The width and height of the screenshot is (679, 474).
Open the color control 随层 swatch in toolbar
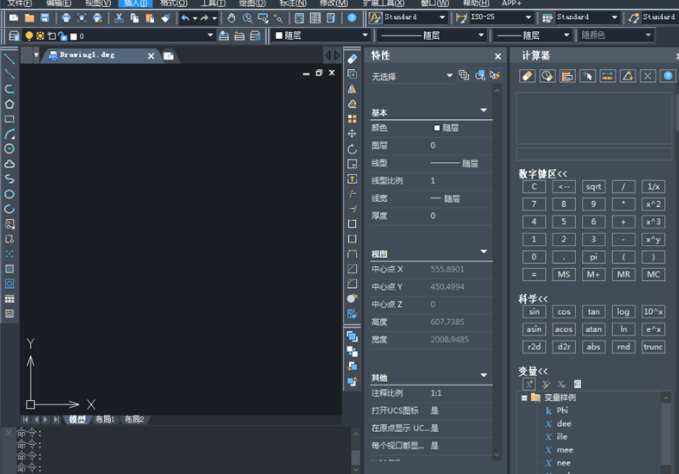click(x=279, y=35)
